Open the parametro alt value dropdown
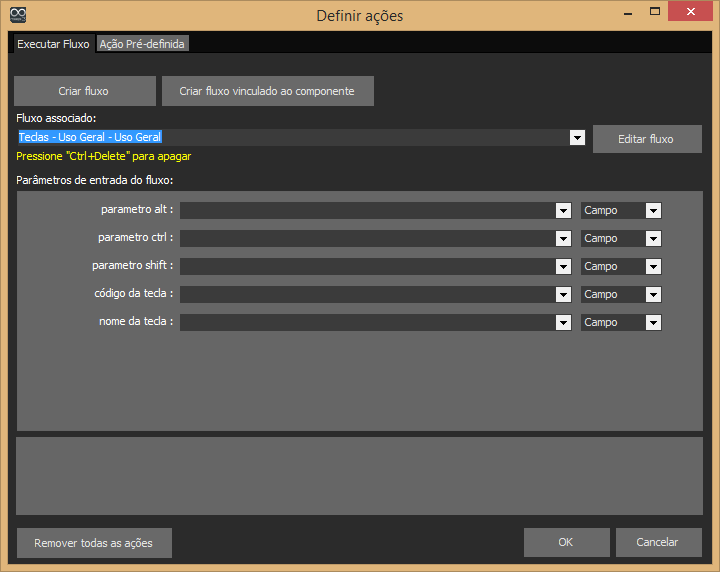720x572 pixels. [563, 210]
